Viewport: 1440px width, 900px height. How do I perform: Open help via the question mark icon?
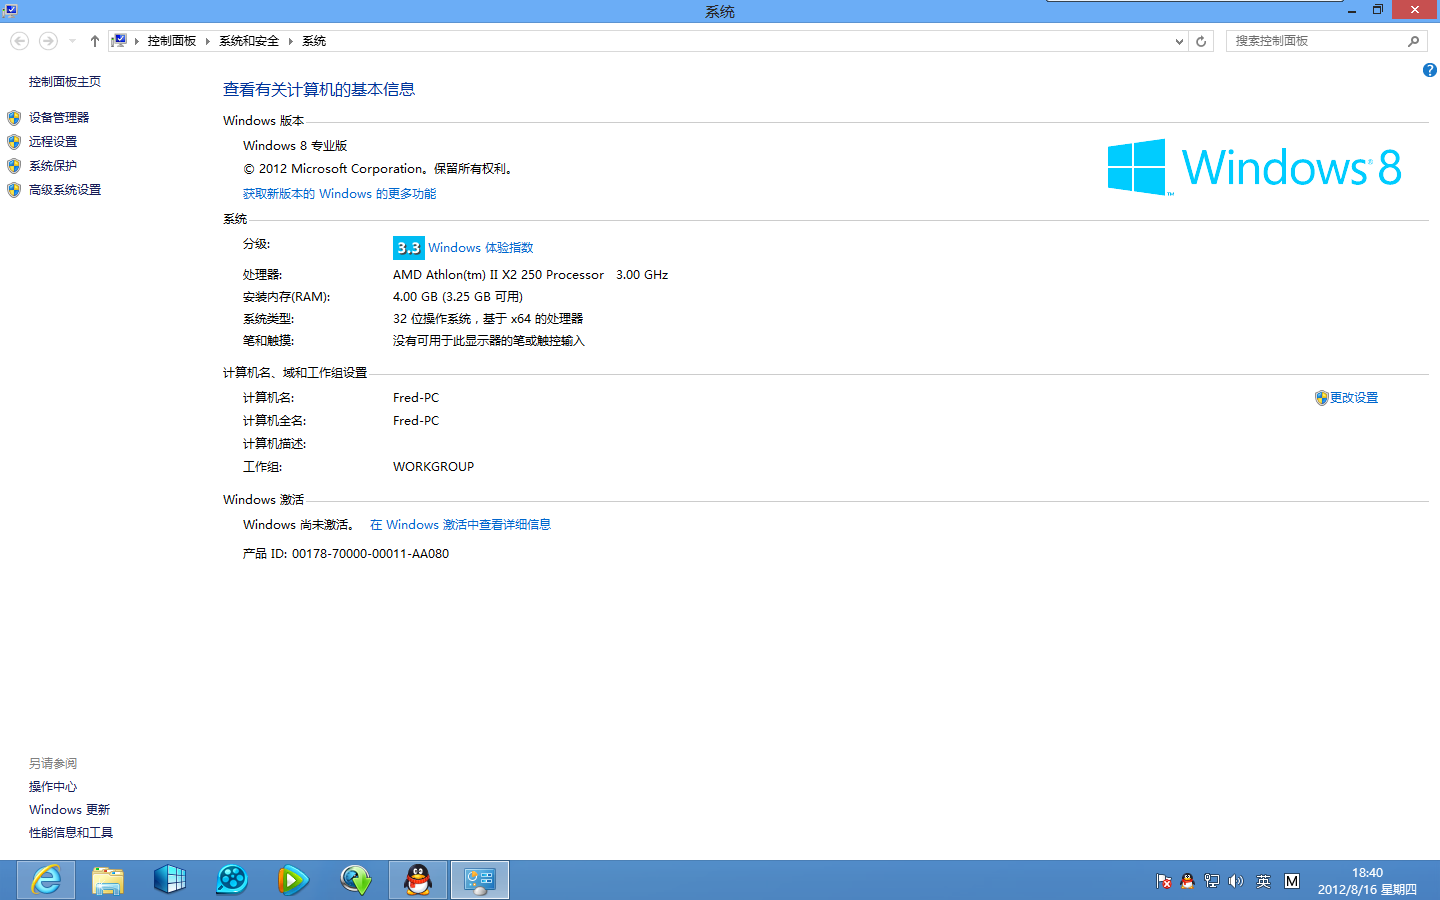(x=1429, y=70)
